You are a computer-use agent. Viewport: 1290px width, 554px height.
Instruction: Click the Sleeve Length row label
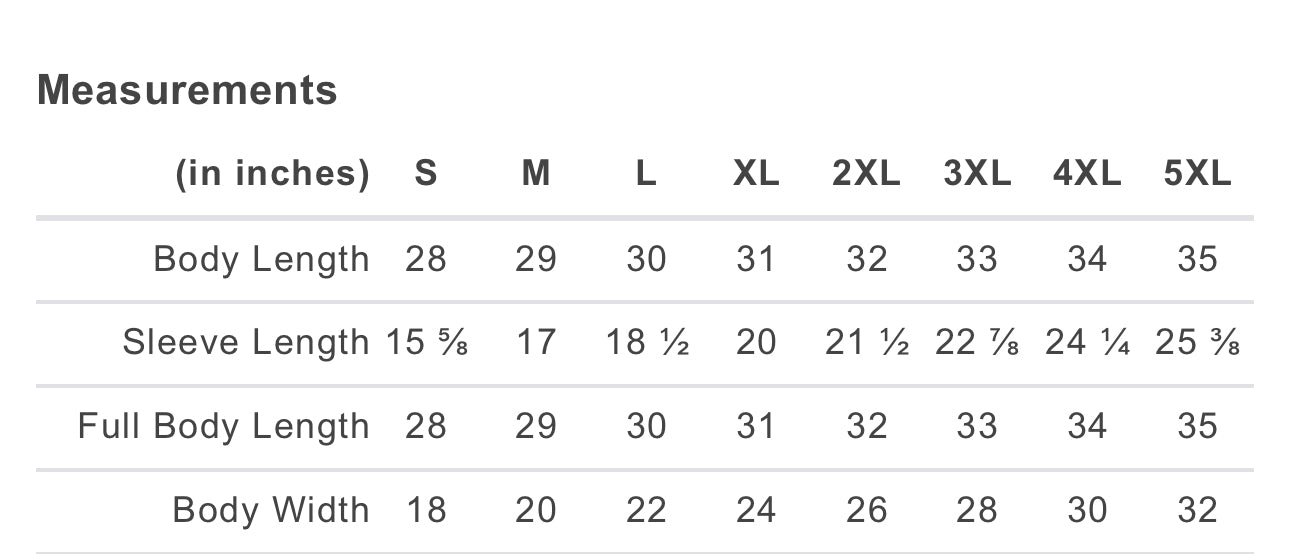246,343
